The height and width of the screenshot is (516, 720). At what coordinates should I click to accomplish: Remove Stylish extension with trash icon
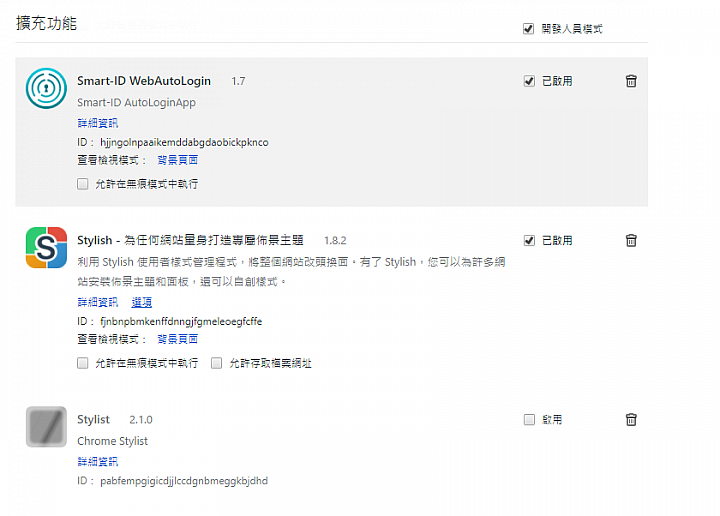tap(631, 240)
